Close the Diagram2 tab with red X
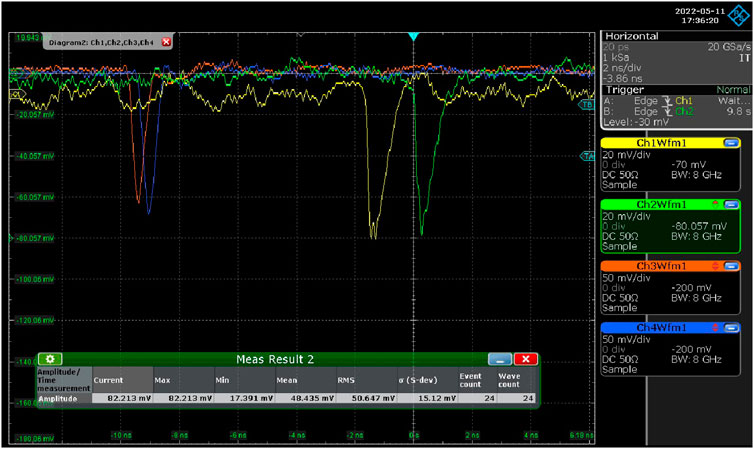Viewport: 754px width, 449px height. (x=166, y=42)
